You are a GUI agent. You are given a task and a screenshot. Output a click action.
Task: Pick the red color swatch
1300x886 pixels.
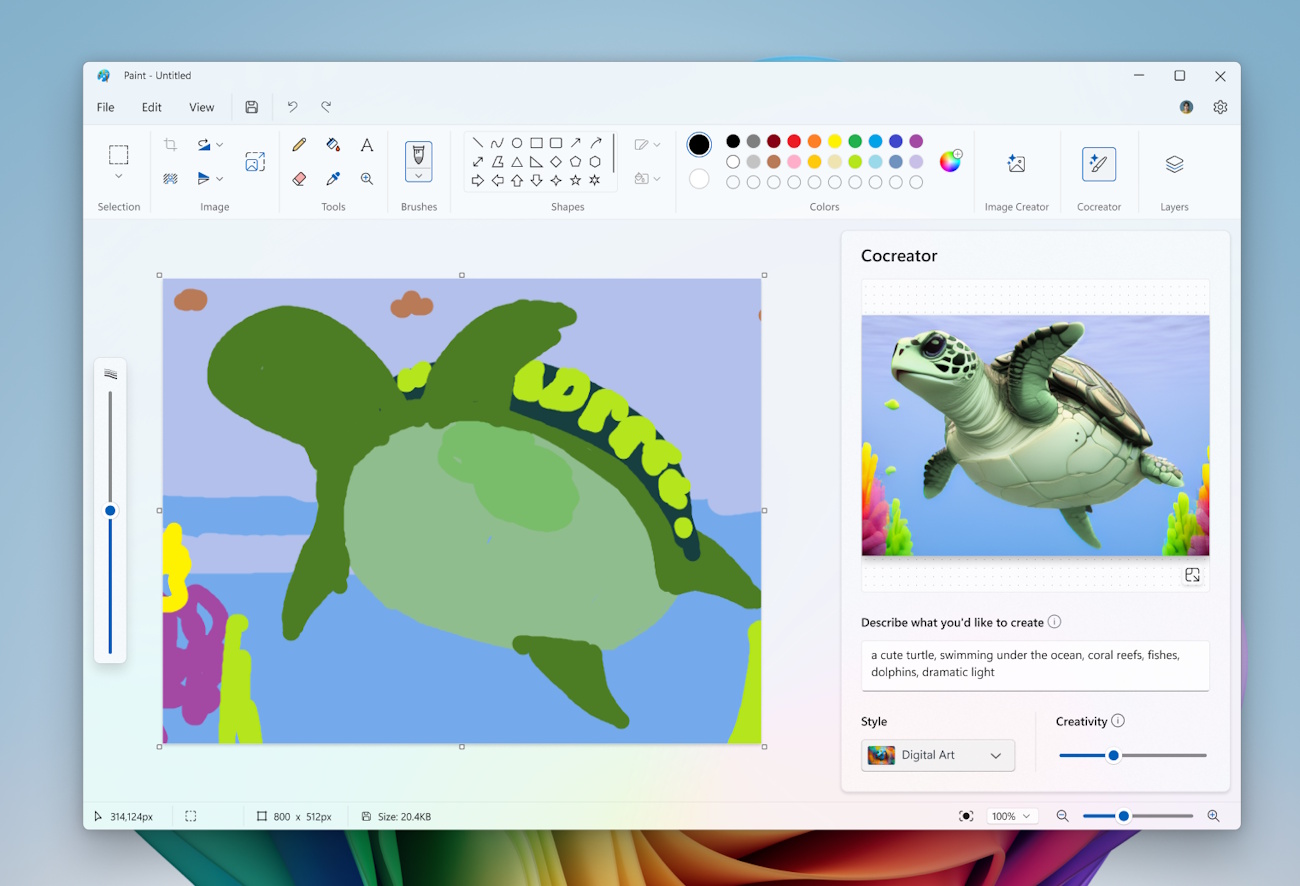pos(794,141)
